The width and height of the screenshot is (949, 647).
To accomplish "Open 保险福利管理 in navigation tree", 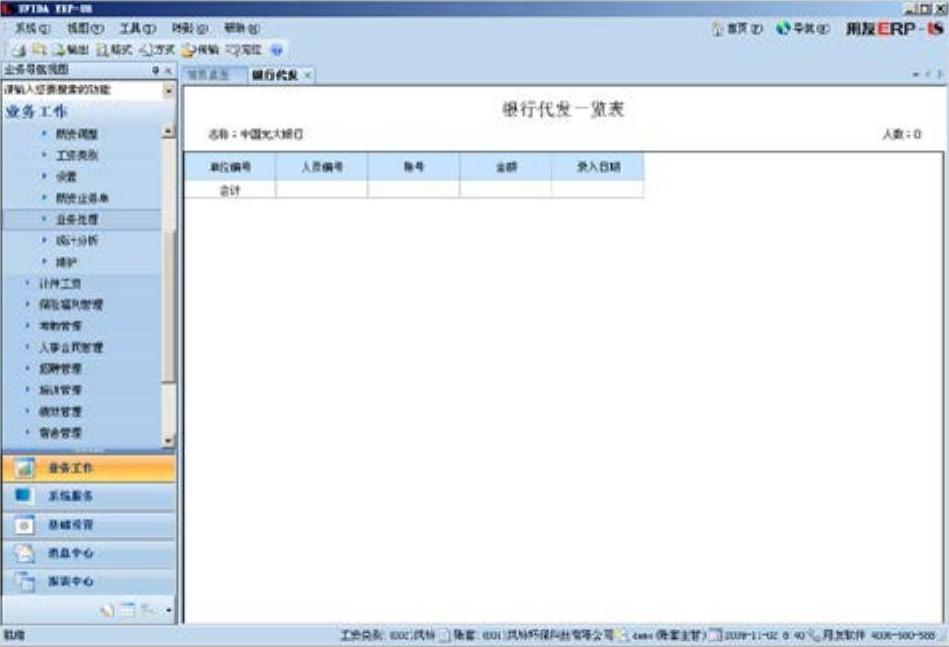I will tap(71, 304).
